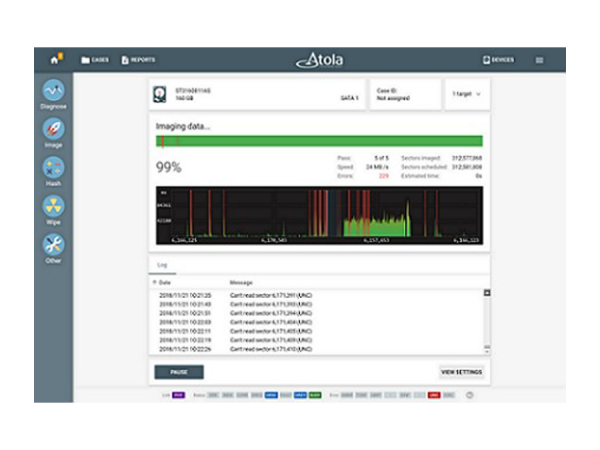Click the green imaging progress bar
Screen dimensions: 600x450
(x=319, y=141)
